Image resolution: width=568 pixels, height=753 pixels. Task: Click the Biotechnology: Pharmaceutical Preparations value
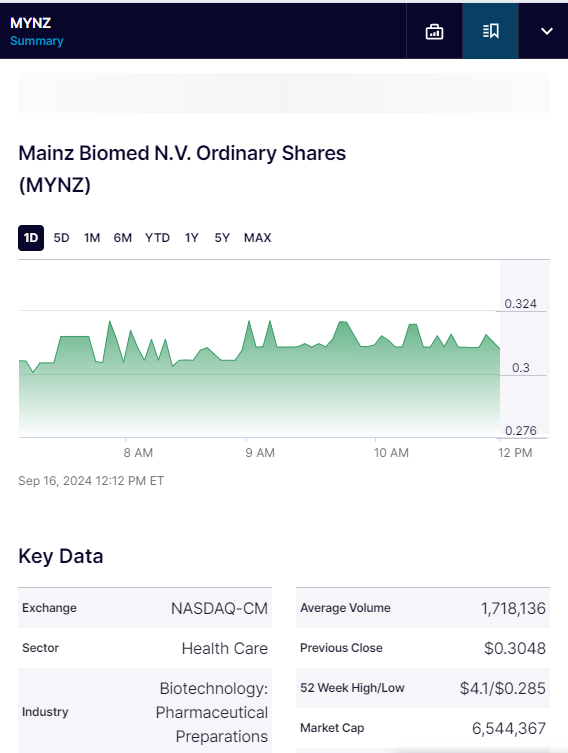tap(212, 712)
